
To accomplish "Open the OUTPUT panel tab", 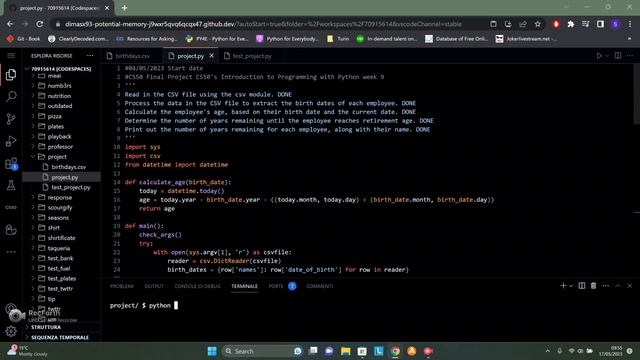I will [154, 286].
